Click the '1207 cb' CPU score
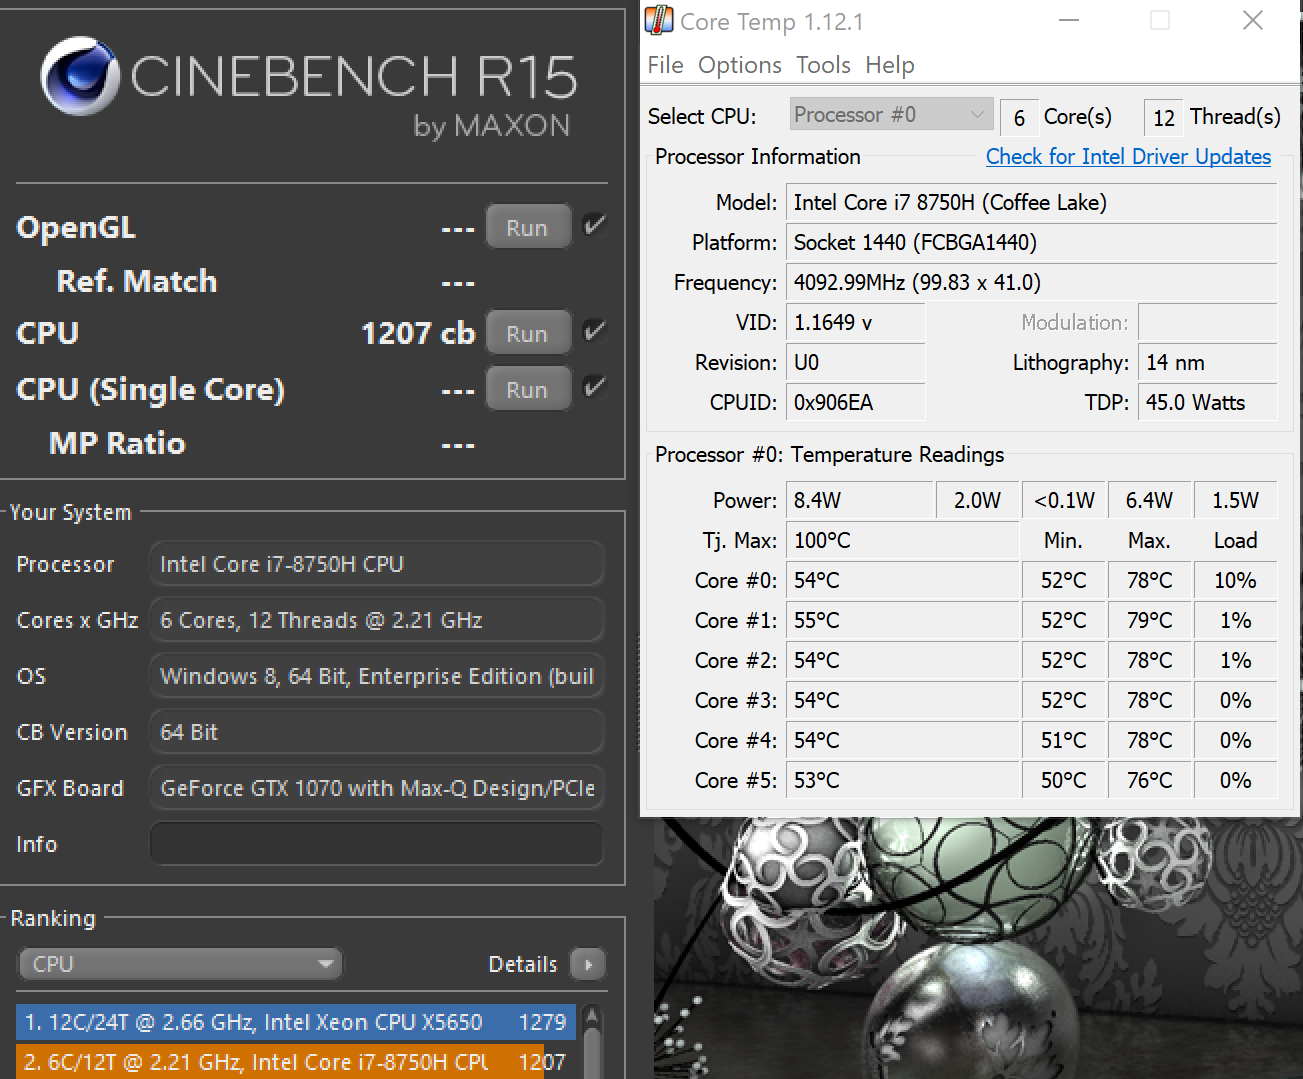Screen dimensions: 1303x1079 click(x=418, y=333)
